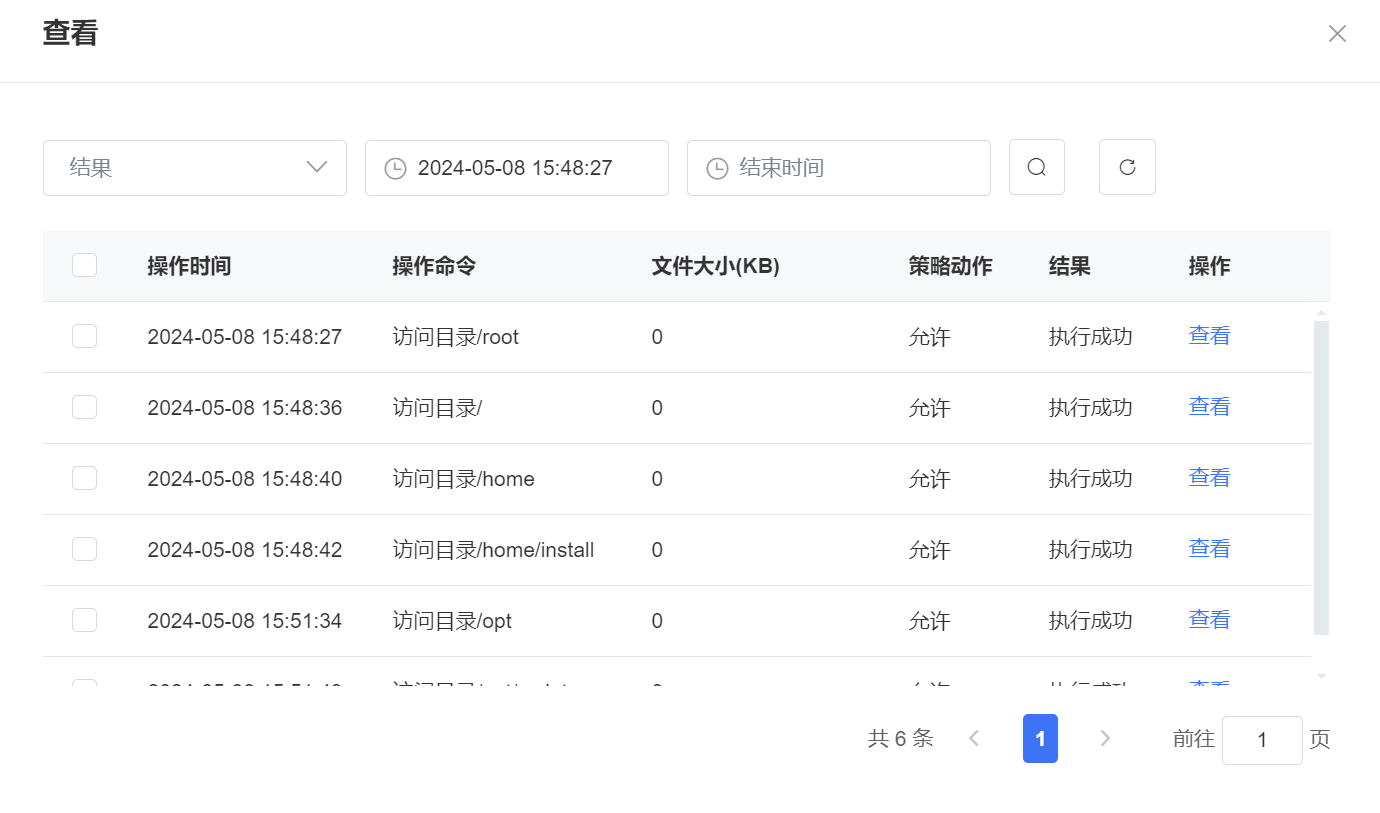Click 查看 link for 访问目录/root row
Viewport: 1380px width, 813px height.
[x=1209, y=336]
